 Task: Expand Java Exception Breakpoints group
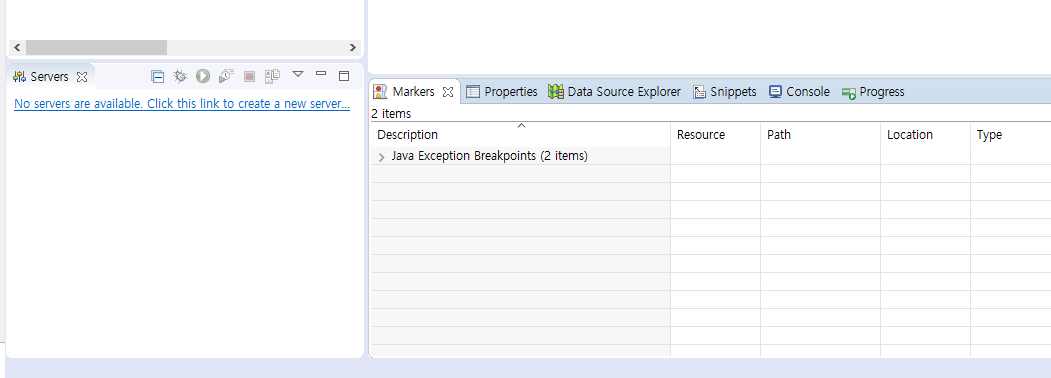(382, 157)
